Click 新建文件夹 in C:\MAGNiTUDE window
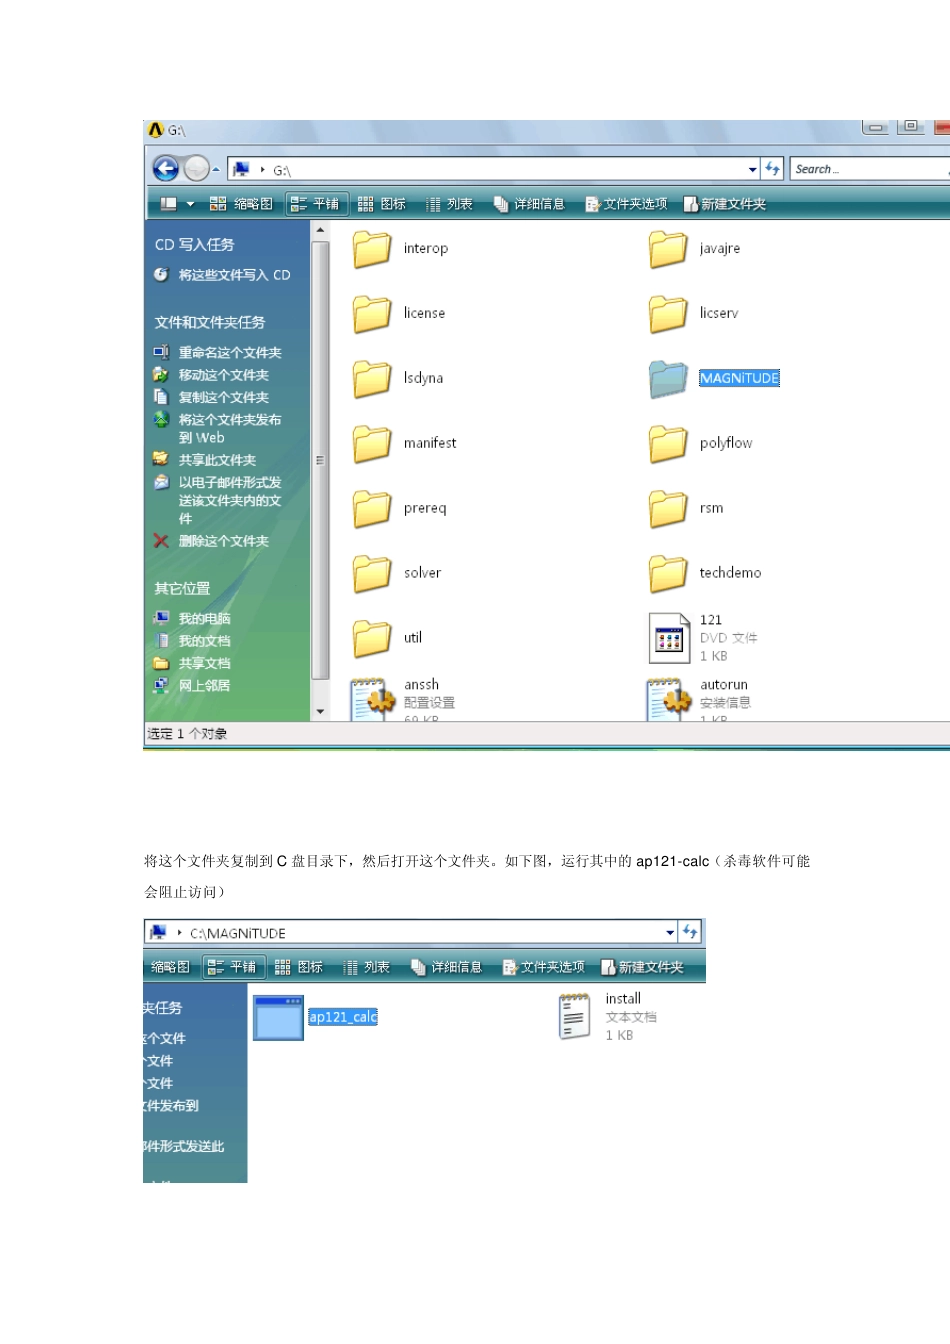Screen dimensions: 950x1344 coord(642,967)
